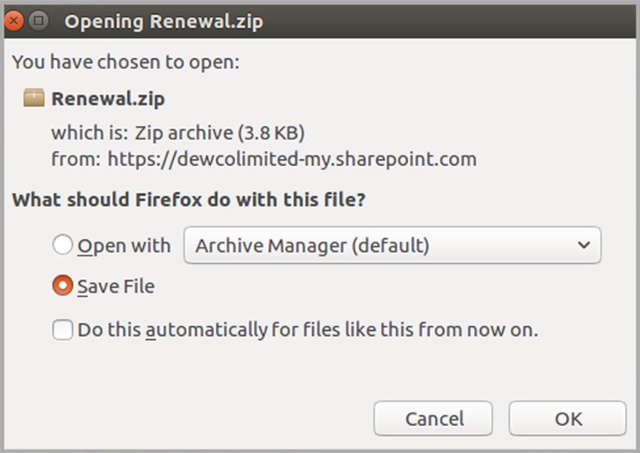
Task: Click the "from:" source label
Action: pos(76,159)
